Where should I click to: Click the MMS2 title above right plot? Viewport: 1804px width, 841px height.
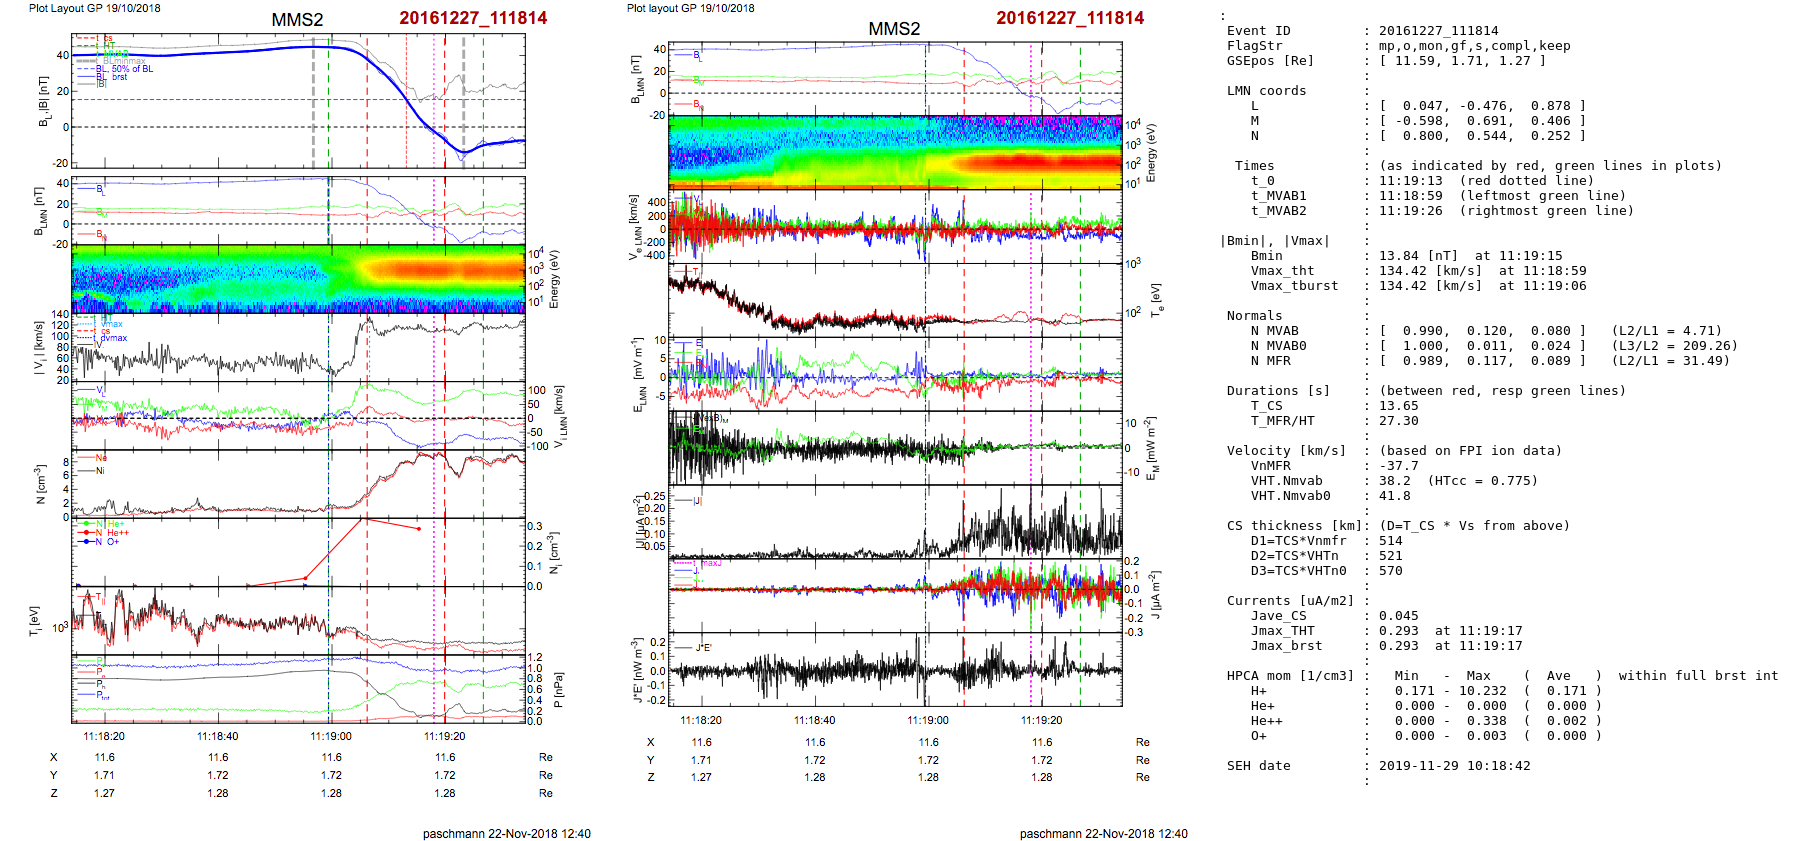pyautogui.click(x=894, y=29)
